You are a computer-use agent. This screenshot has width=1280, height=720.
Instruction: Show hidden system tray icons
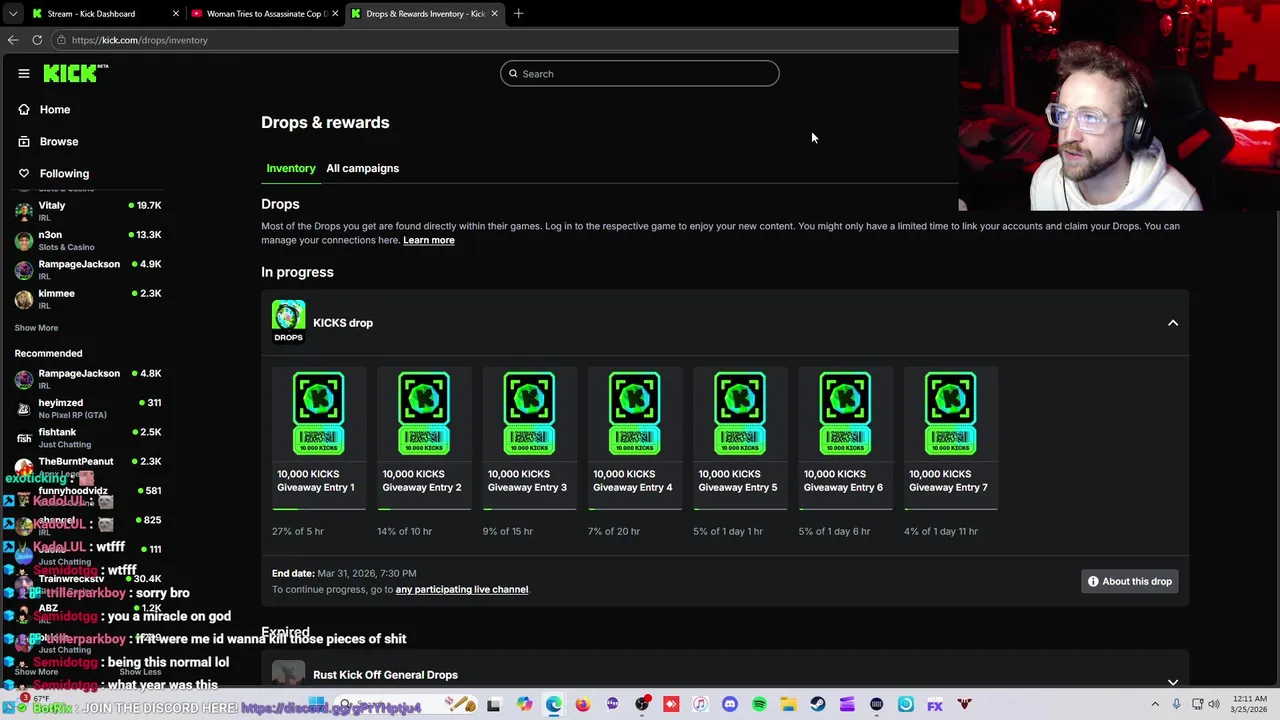(1155, 705)
